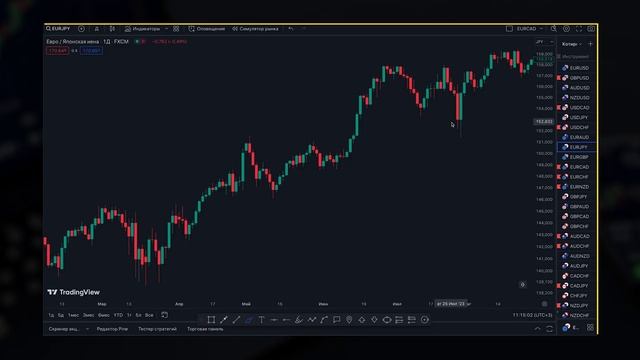Screen dimensions: 640x360
Task: Open the indicator templates grid icon
Action: [176, 29]
